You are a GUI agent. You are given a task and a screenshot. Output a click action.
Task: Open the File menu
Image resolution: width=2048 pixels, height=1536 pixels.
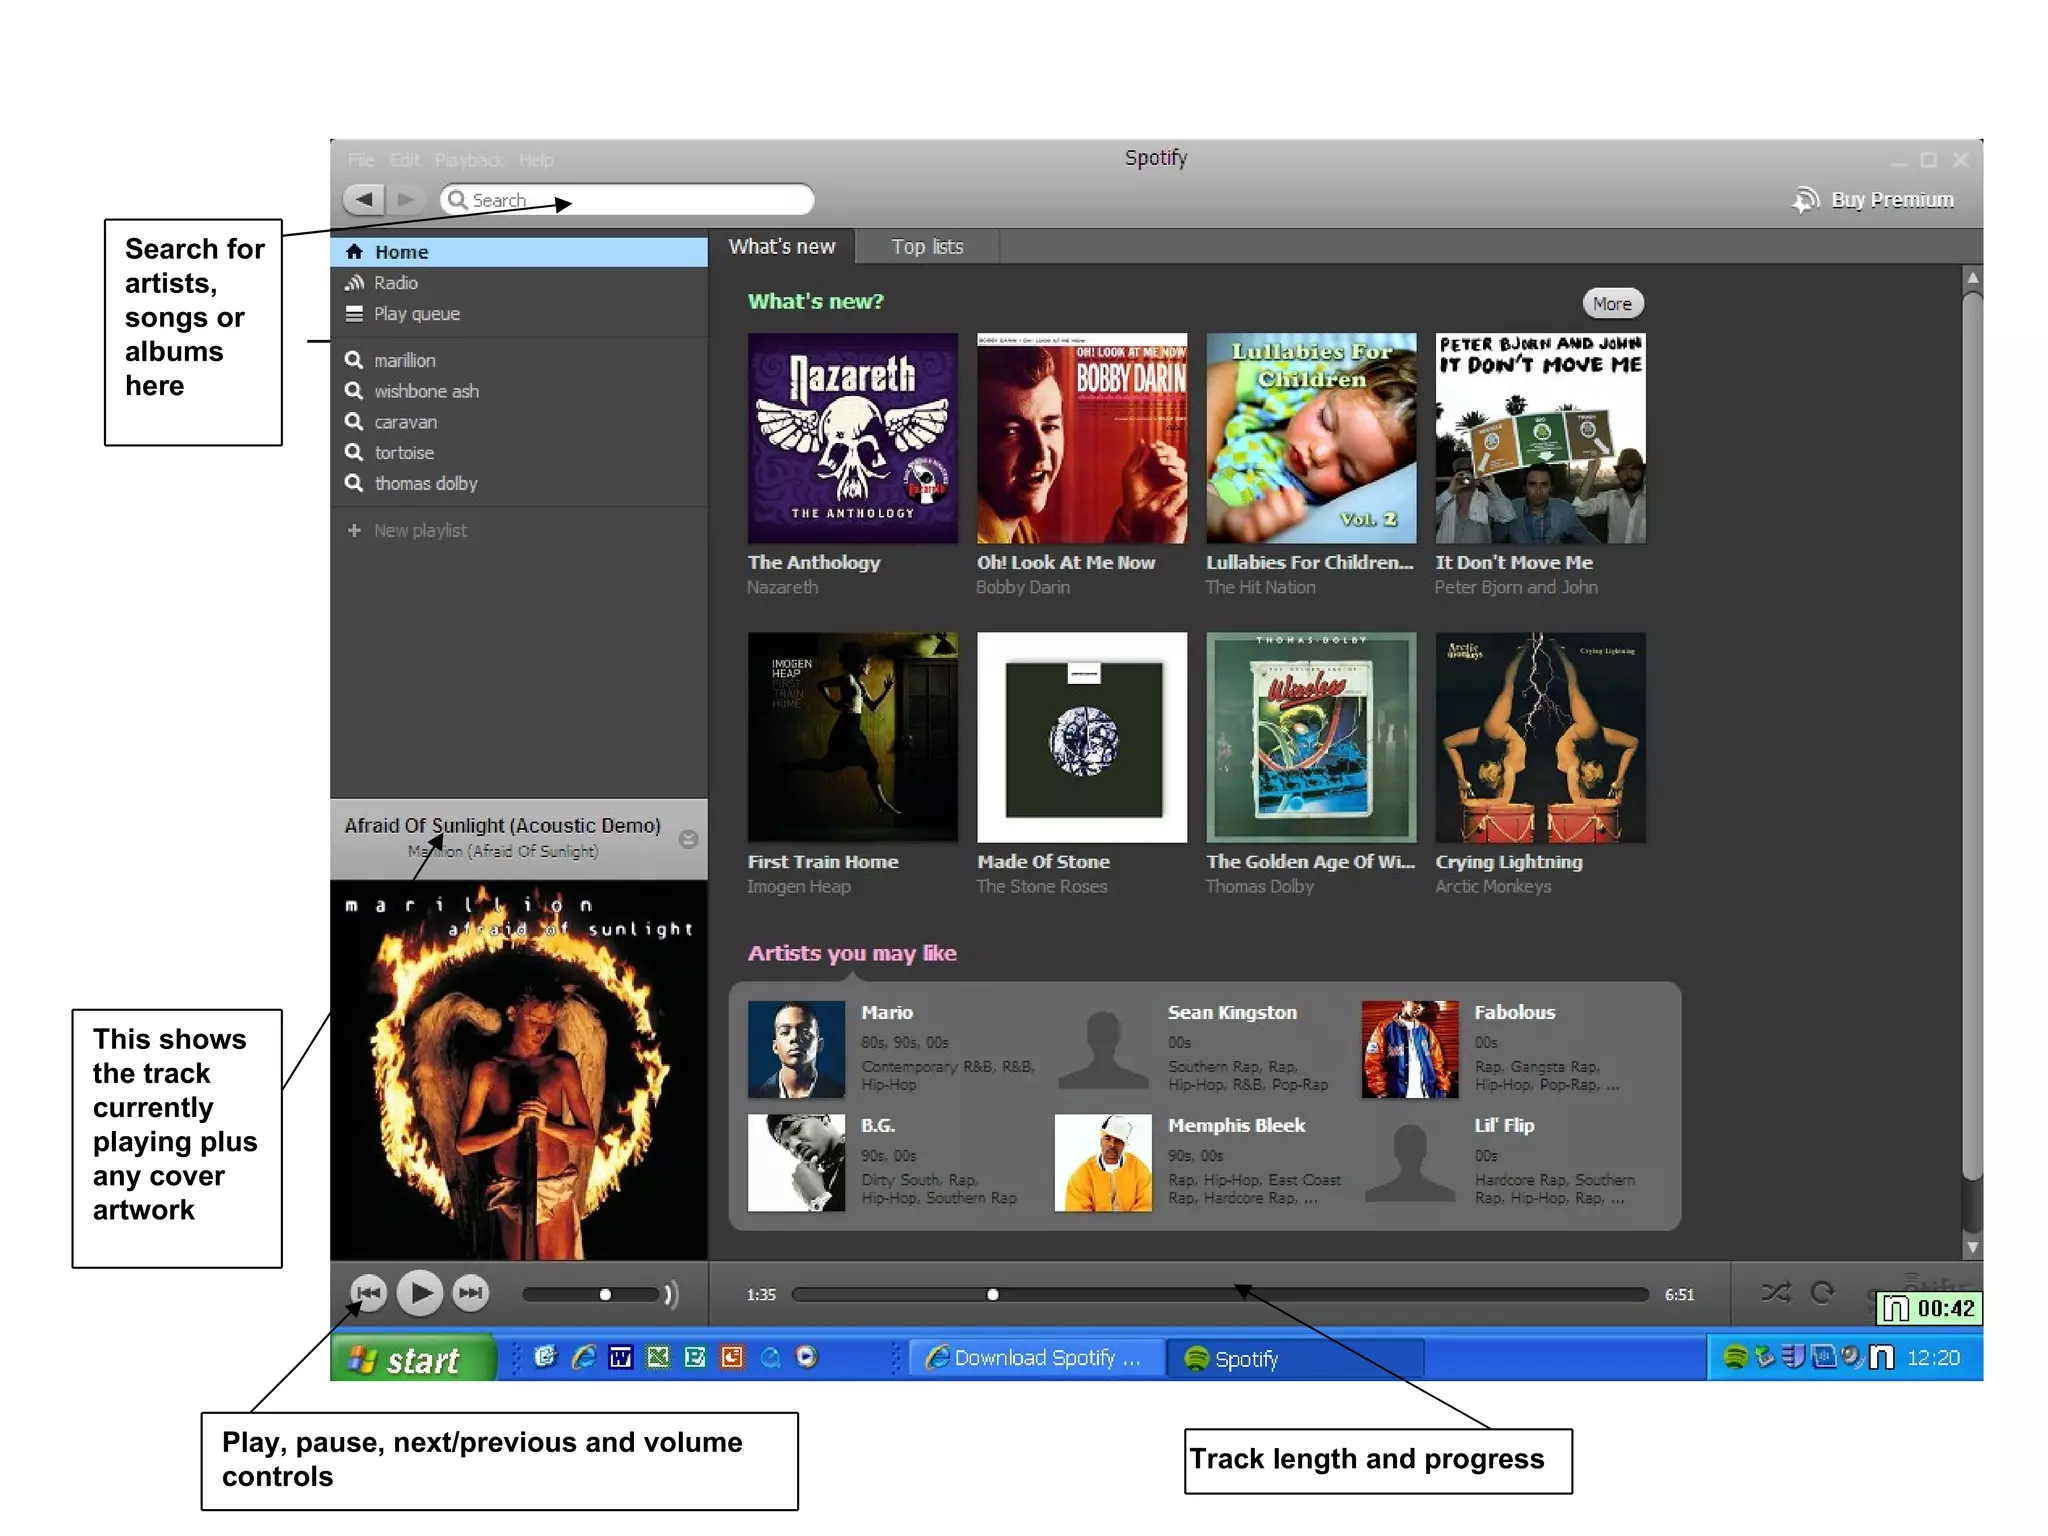(361, 160)
